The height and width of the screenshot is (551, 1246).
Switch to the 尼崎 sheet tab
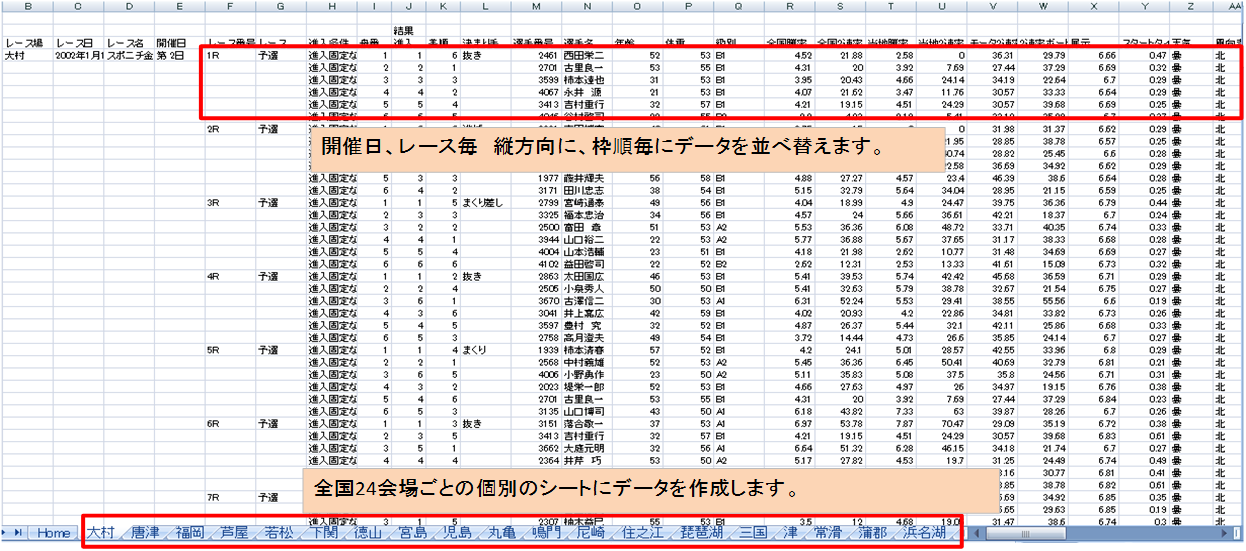click(591, 533)
